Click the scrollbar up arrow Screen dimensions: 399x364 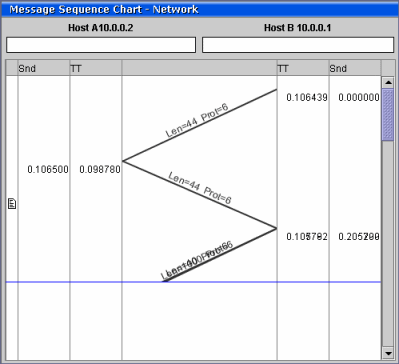(x=388, y=82)
